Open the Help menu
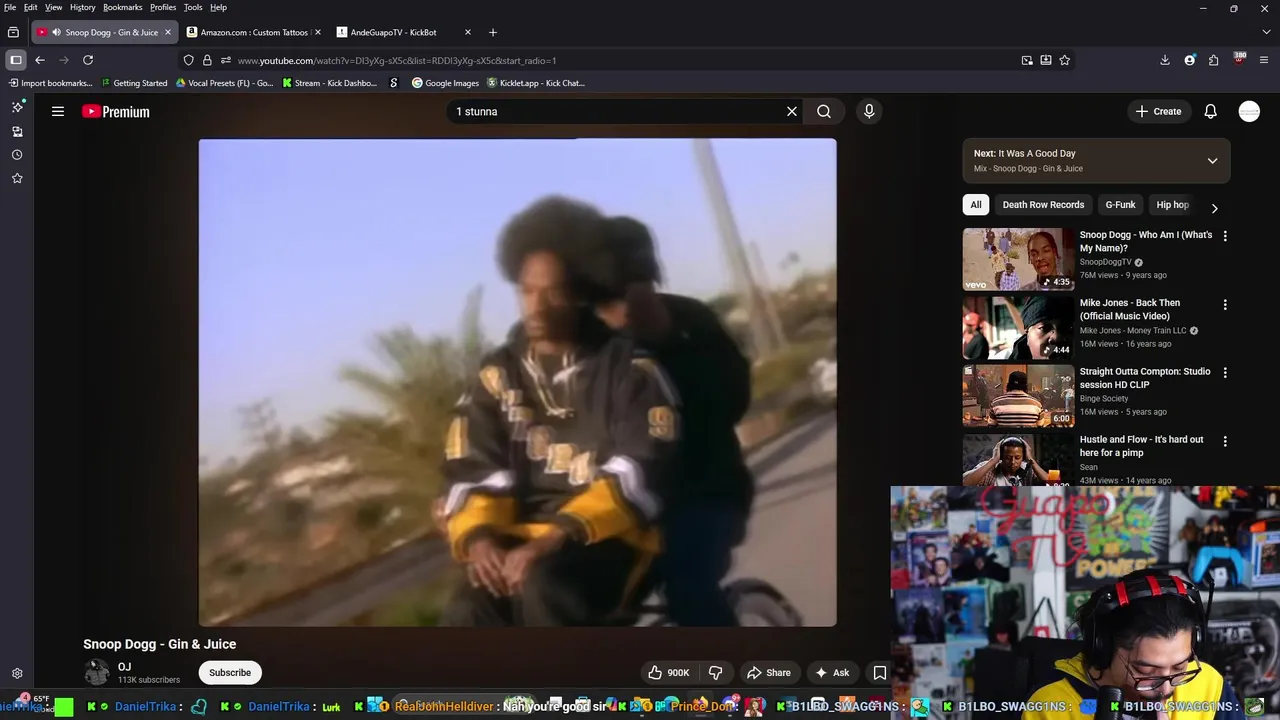Viewport: 1280px width, 720px height. [218, 7]
